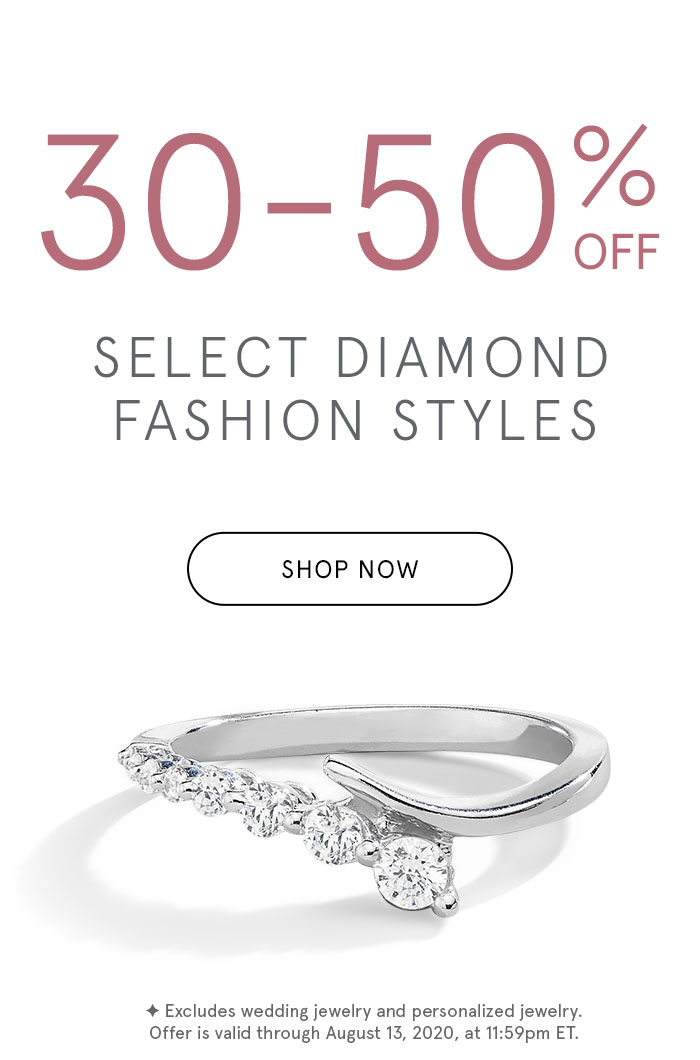The height and width of the screenshot is (1060, 700).
Task: Click the Offer is valid through line
Action: [364, 1033]
